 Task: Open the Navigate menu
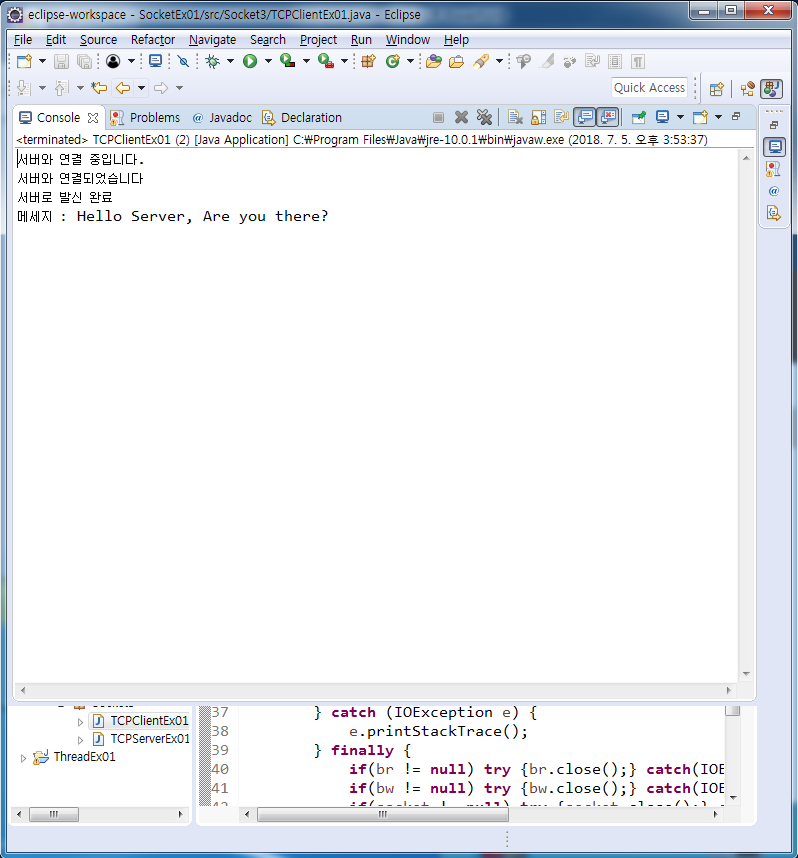(x=212, y=39)
